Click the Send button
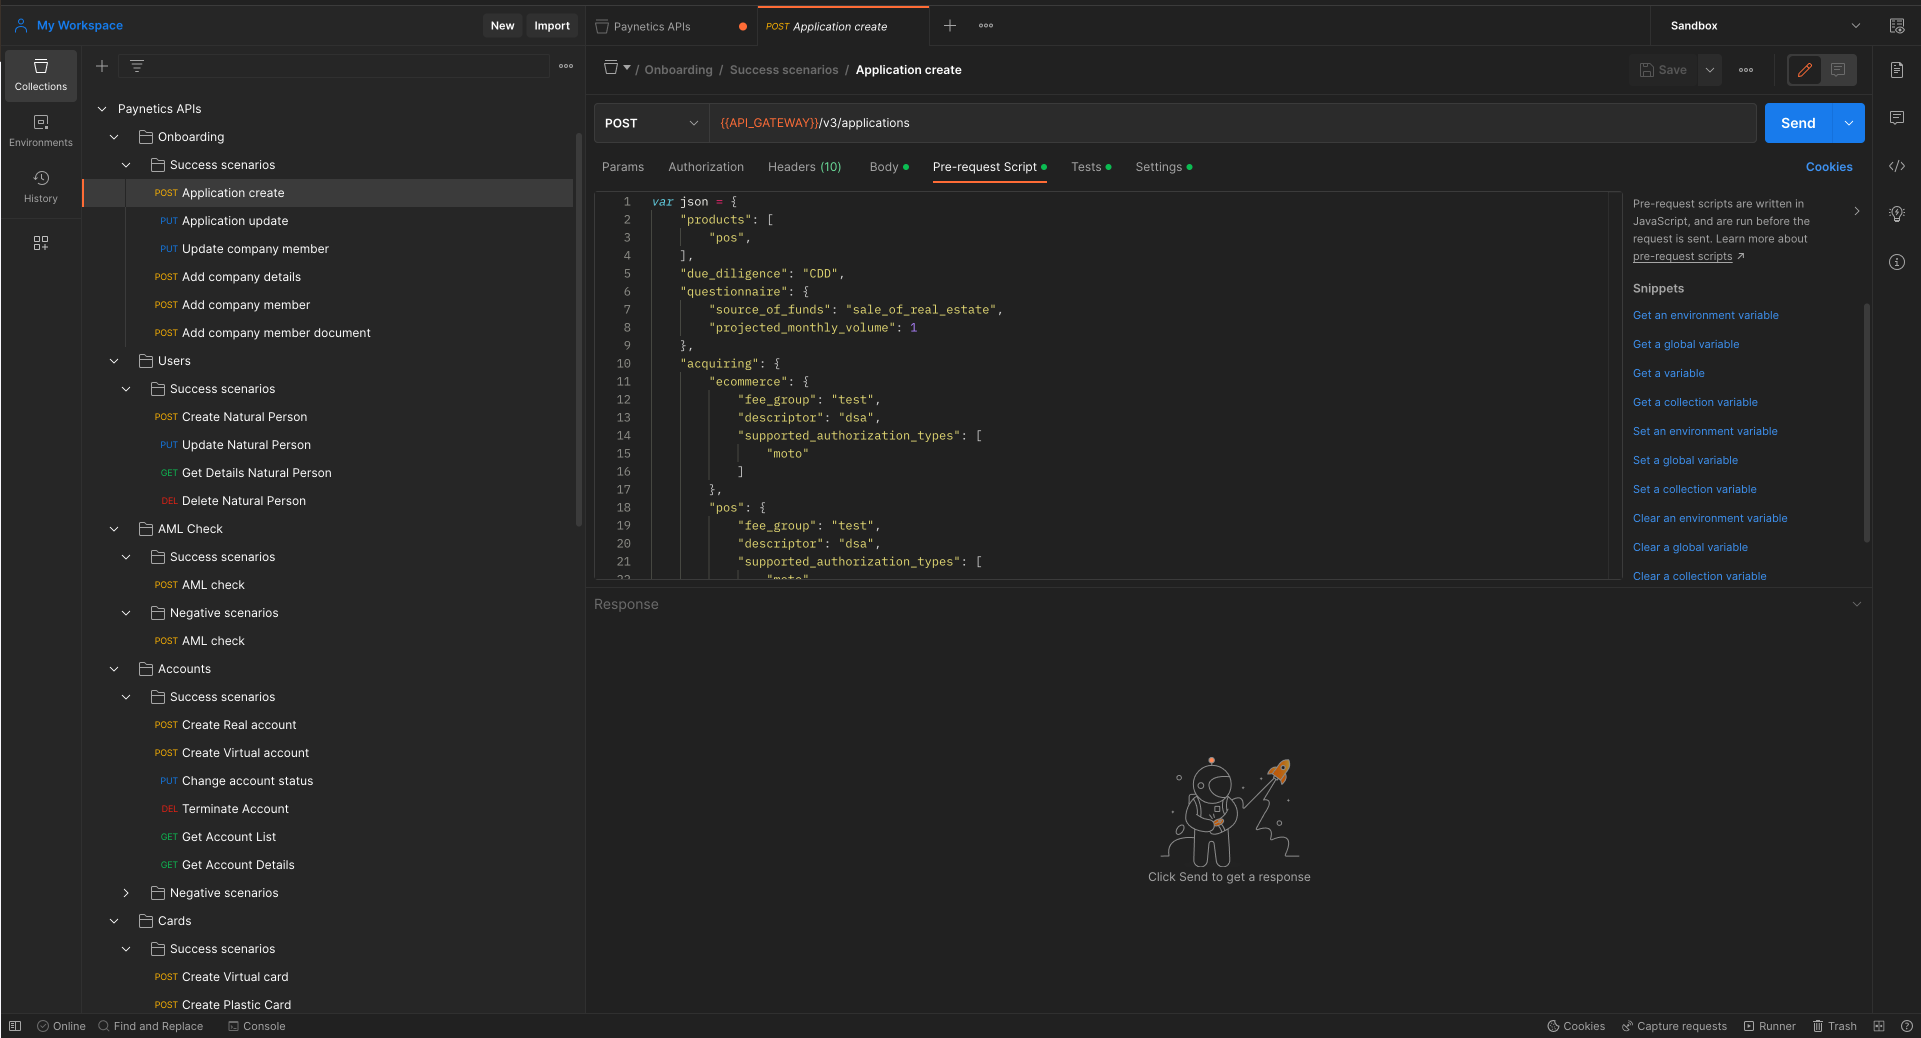The image size is (1921, 1038). point(1797,123)
